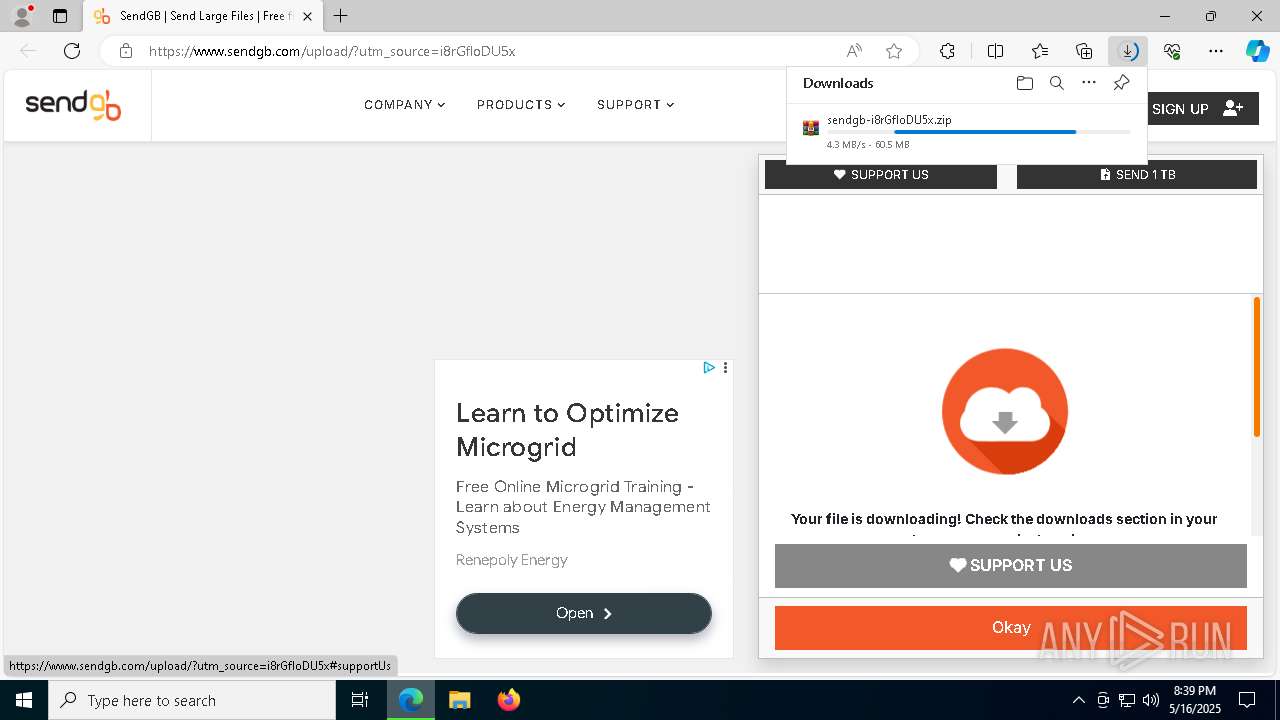Add this page to favorites star

pos(894,51)
